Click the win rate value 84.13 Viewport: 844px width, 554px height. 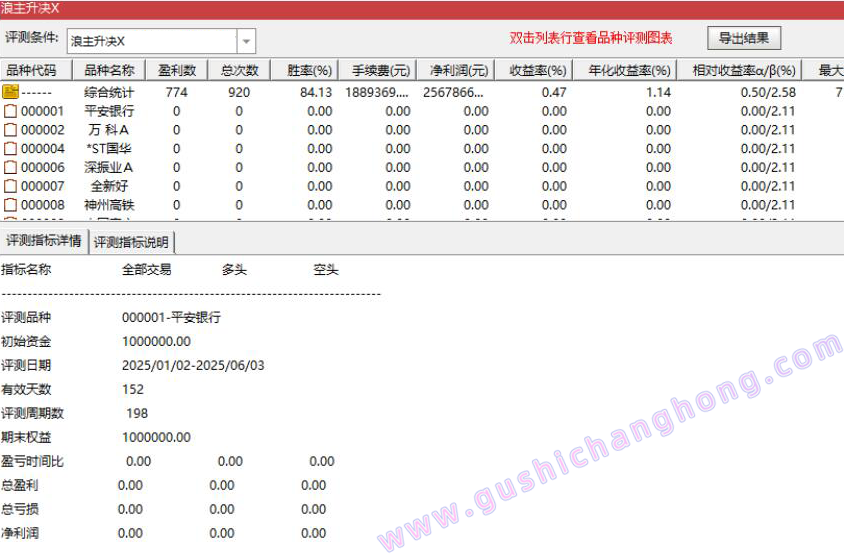point(316,93)
